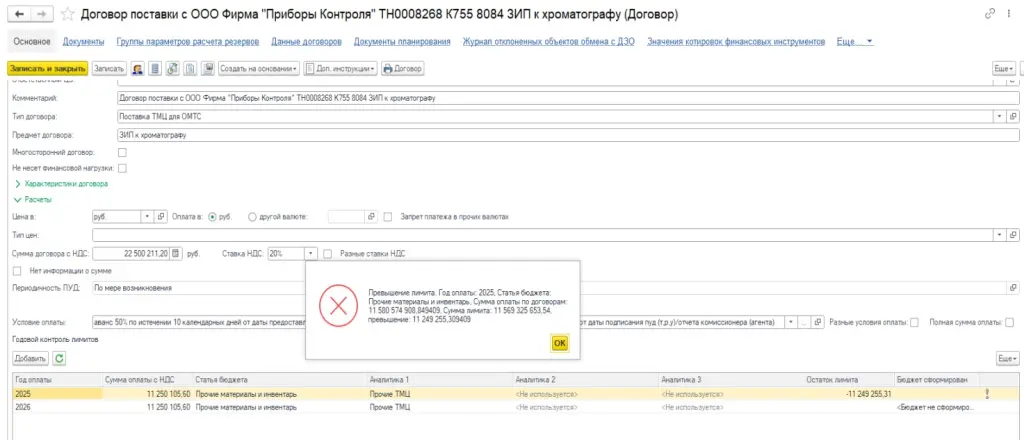Viewport: 1024px width, 440px height.
Task: Open Тип цен dropdown arrow
Action: pos(1000,234)
